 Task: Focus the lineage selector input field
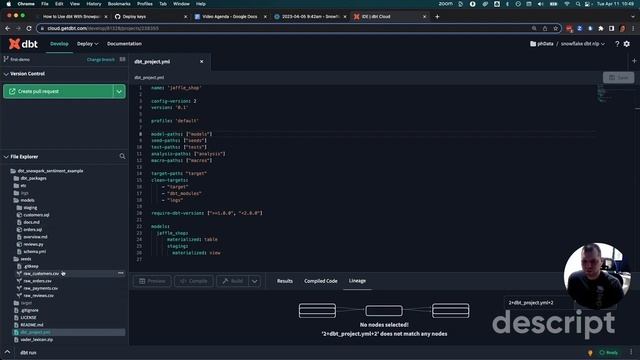click(x=539, y=302)
